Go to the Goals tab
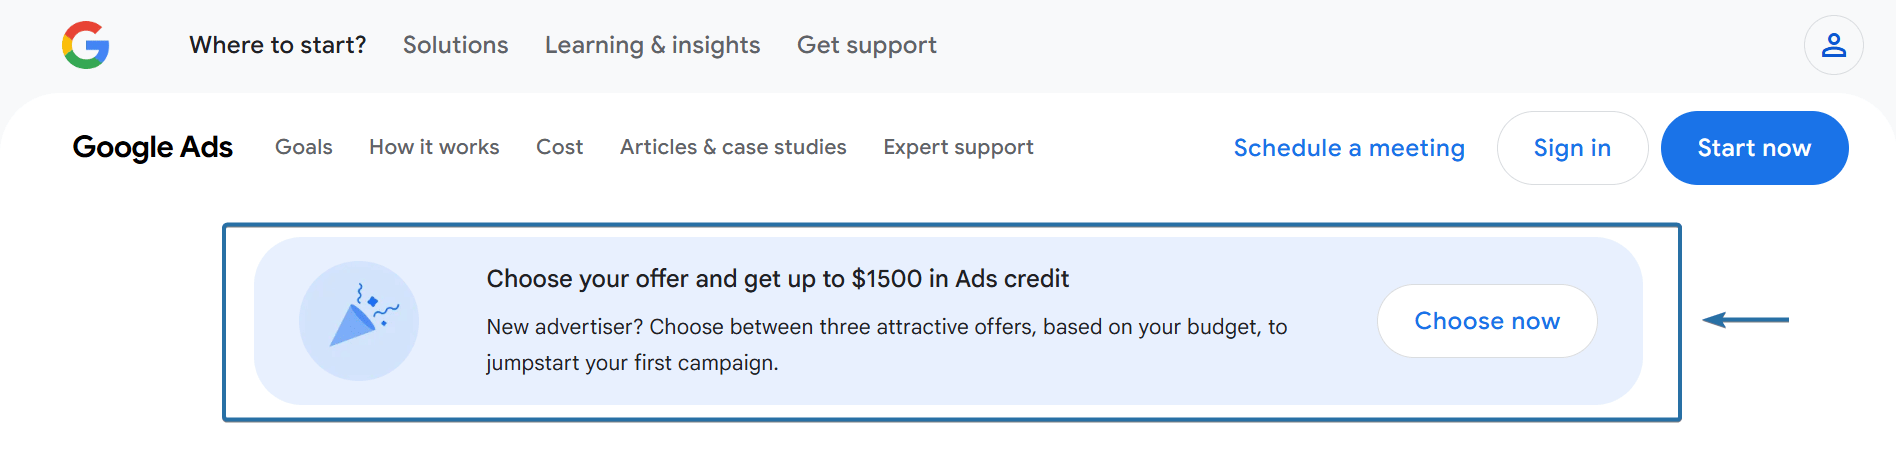Screen dimensions: 1896x451 tap(303, 147)
